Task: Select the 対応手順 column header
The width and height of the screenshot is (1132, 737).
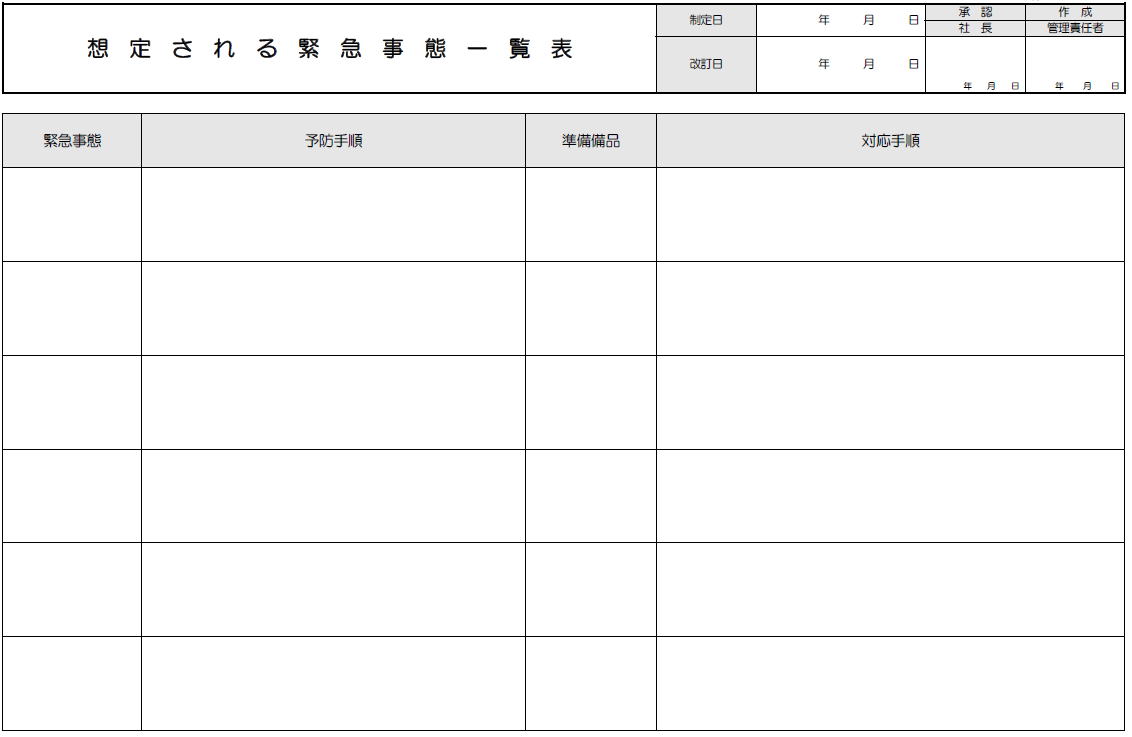Action: point(890,141)
